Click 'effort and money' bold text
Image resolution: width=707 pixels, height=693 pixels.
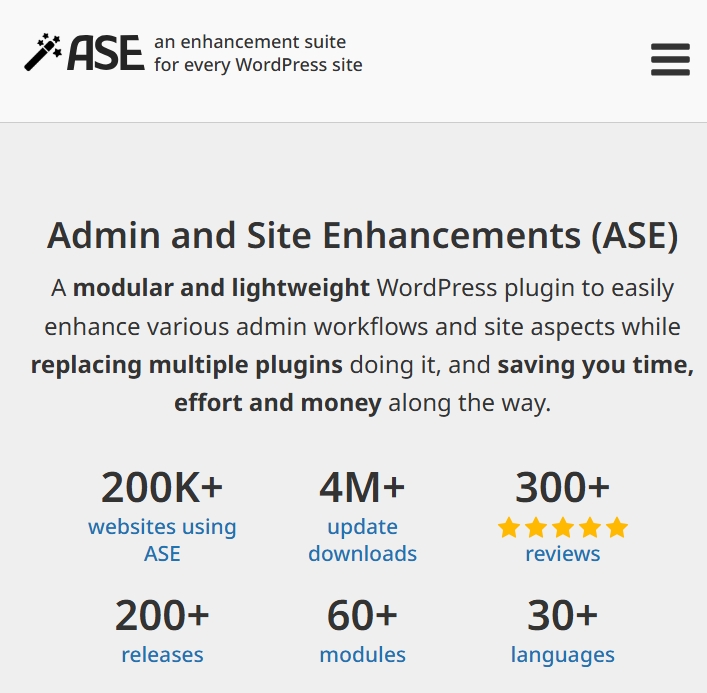pyautogui.click(x=278, y=403)
